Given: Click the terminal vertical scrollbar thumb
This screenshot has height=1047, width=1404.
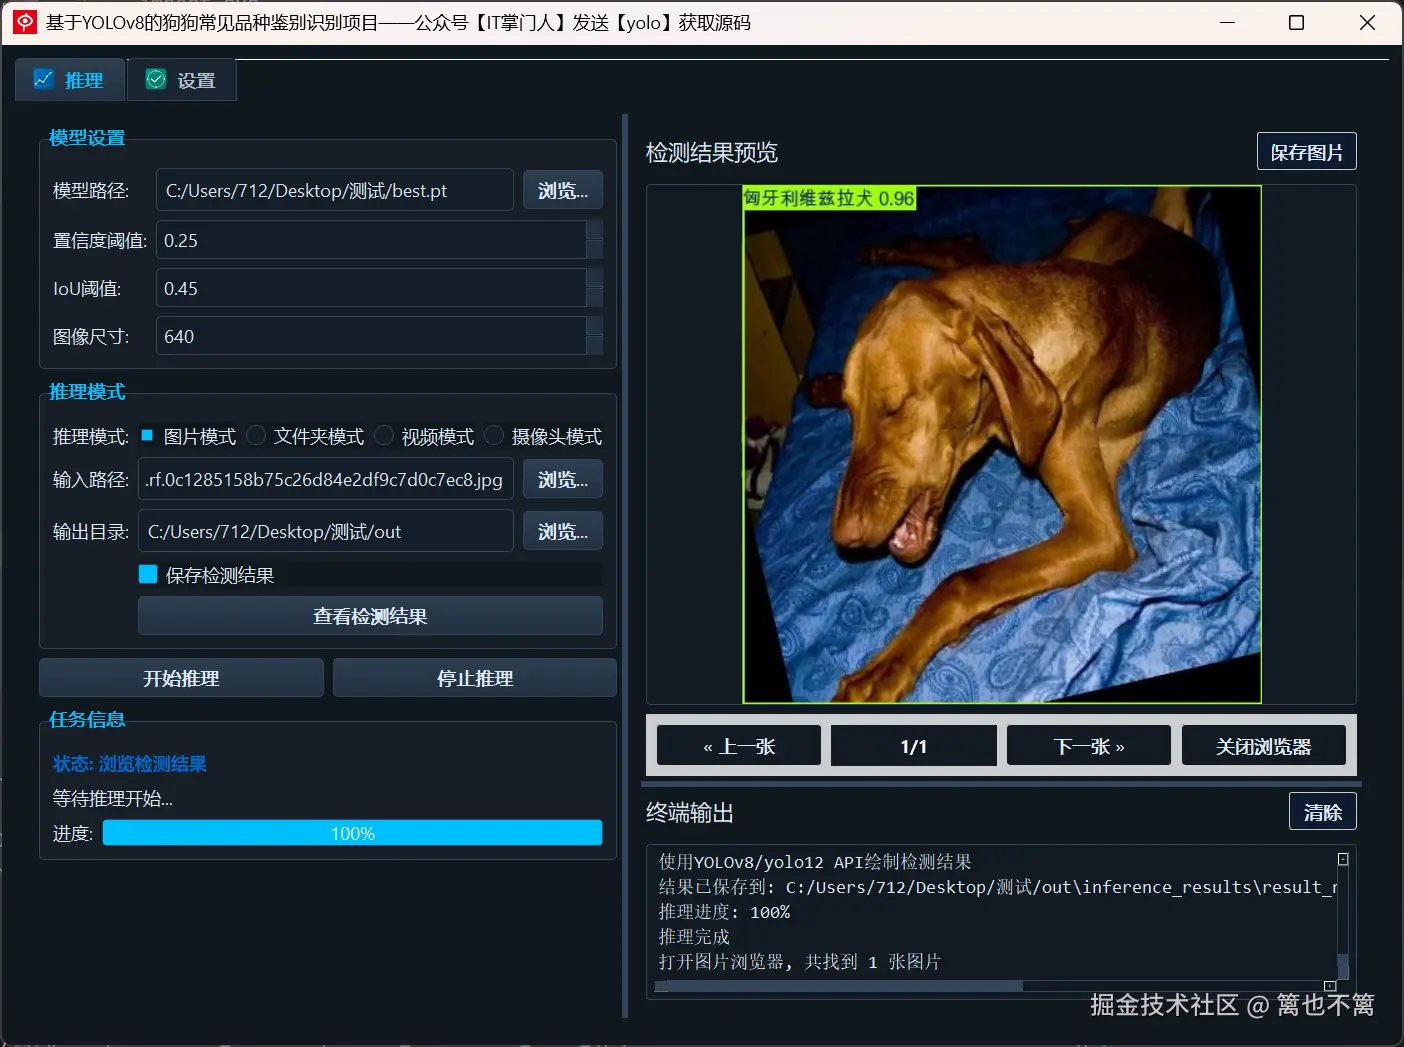Looking at the screenshot, I should 1343,966.
